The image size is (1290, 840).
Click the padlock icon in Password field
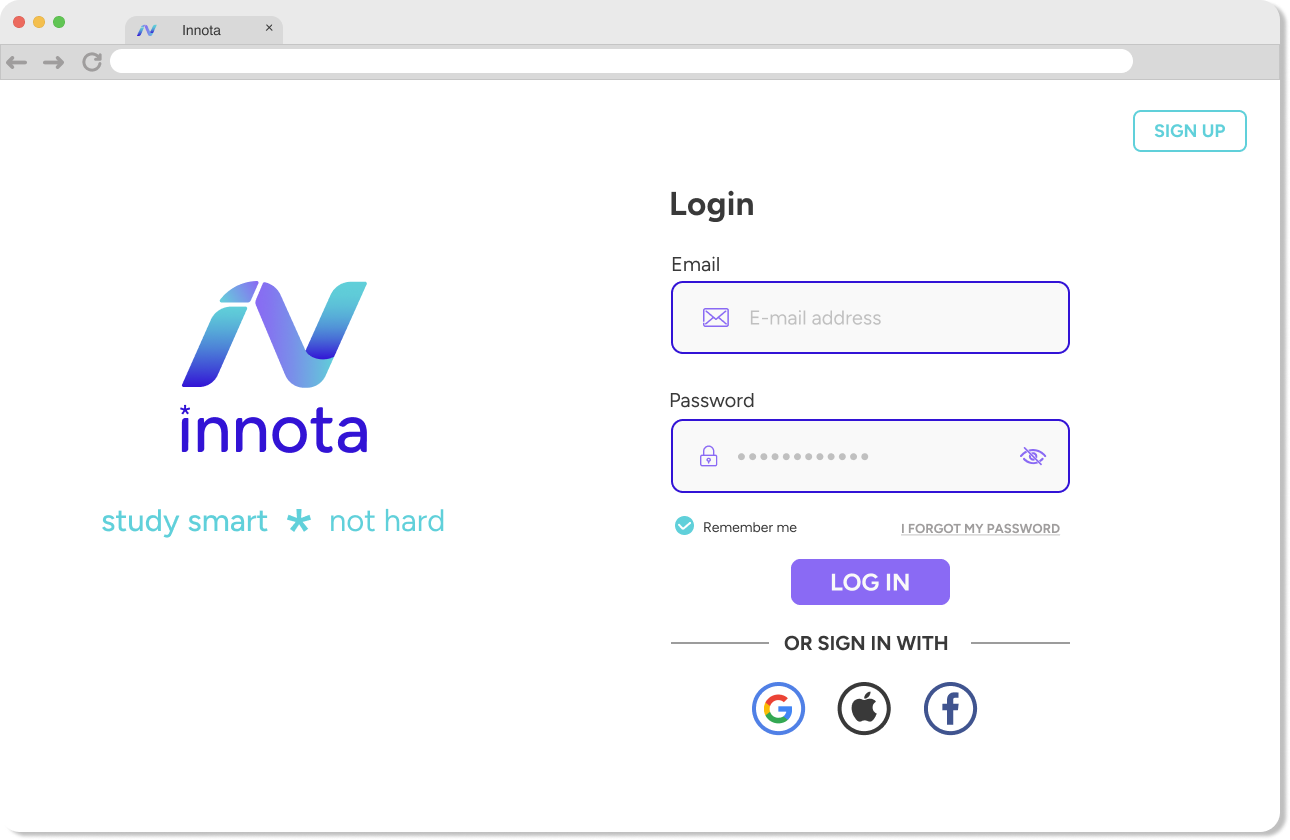coord(708,456)
